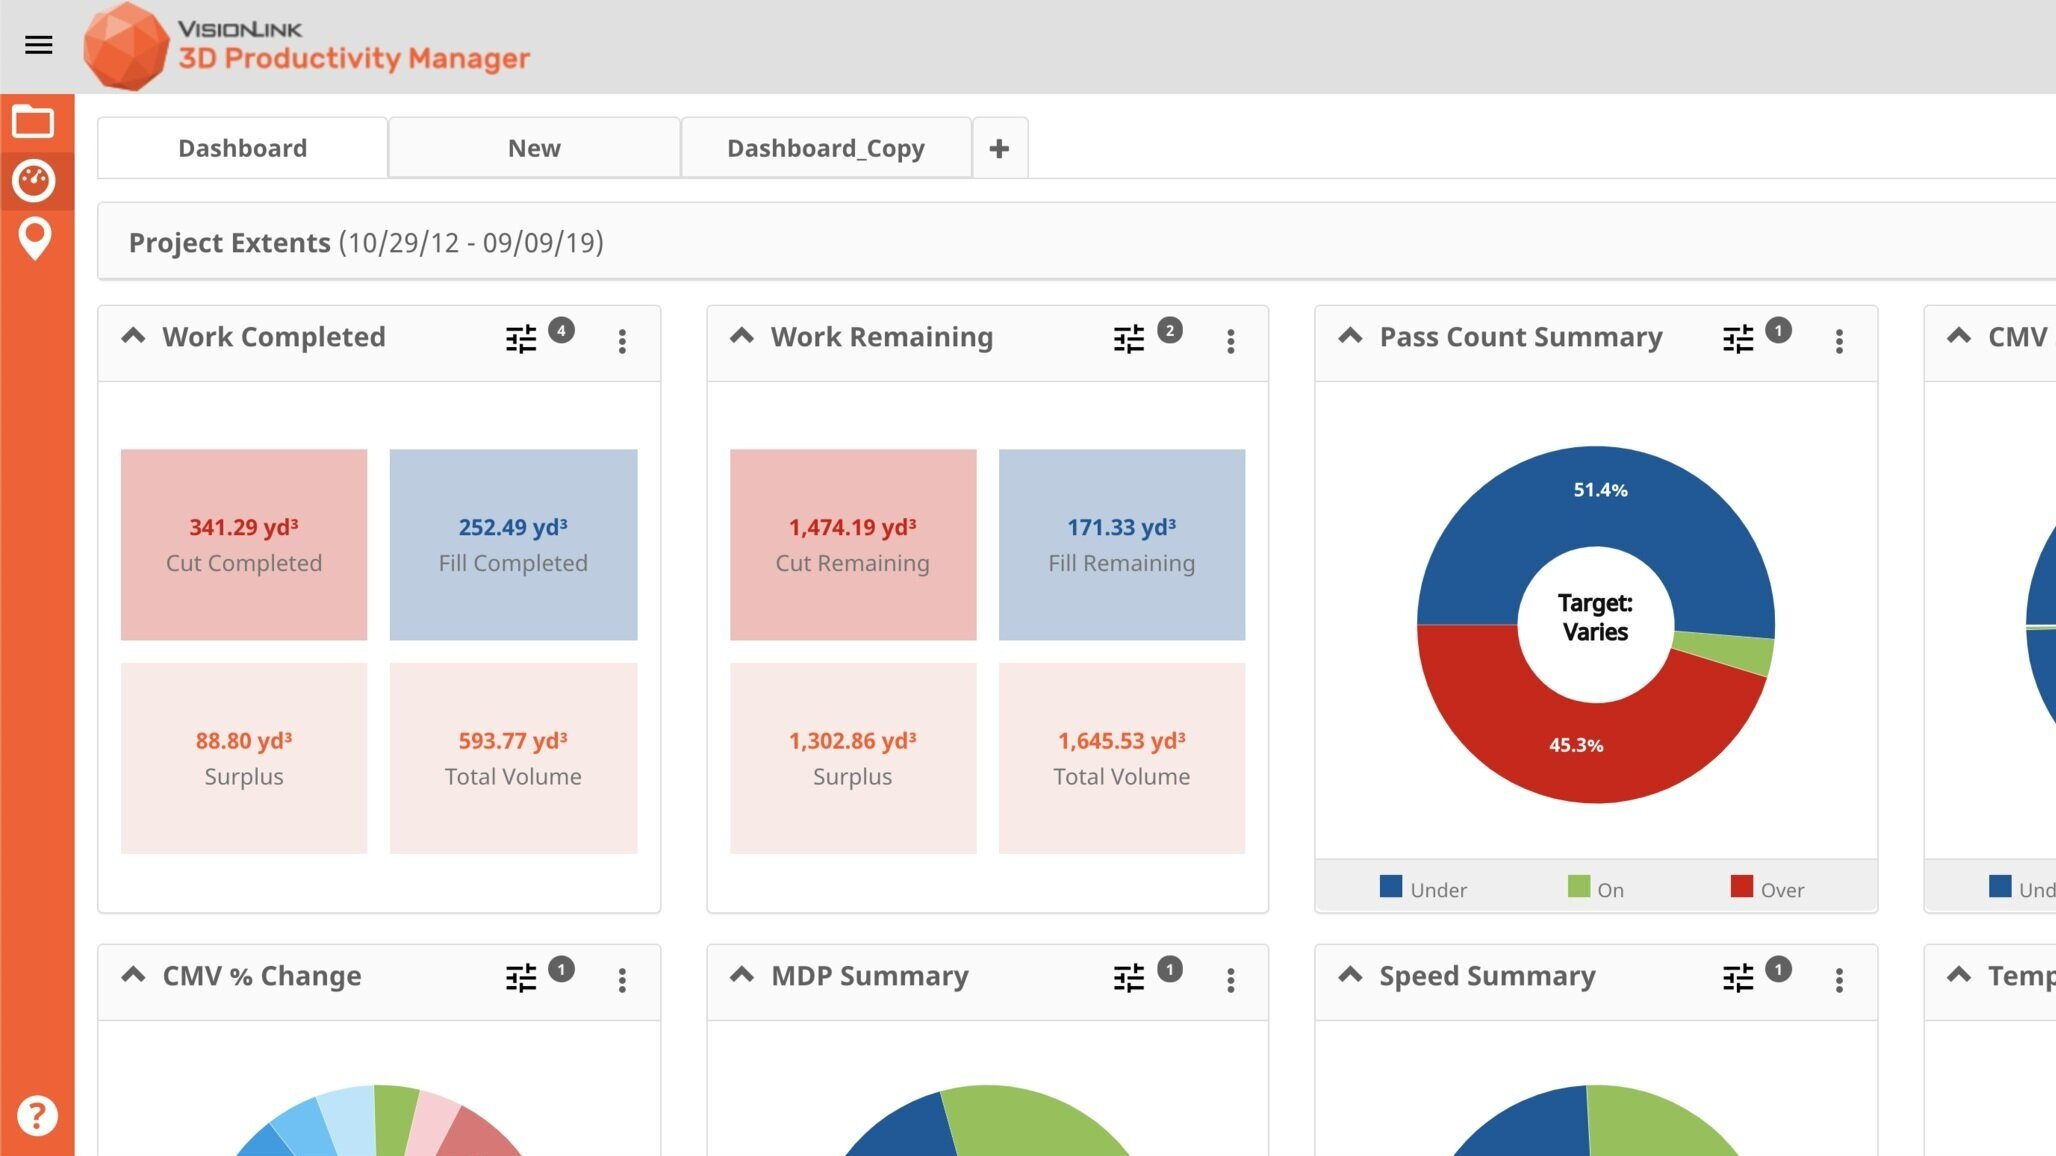This screenshot has width=2056, height=1156.
Task: Collapse the Pass Count Summary widget
Action: [x=1350, y=336]
